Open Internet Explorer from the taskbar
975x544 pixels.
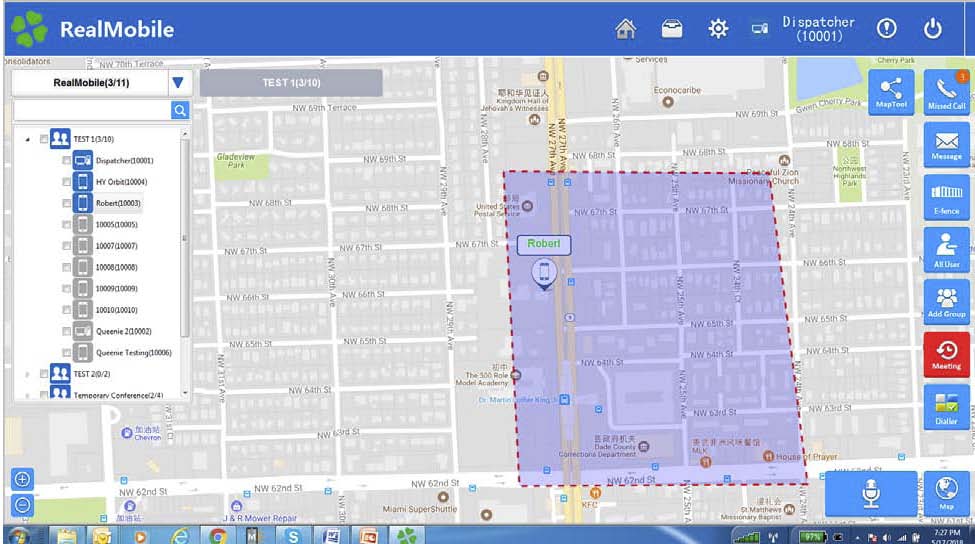180,535
